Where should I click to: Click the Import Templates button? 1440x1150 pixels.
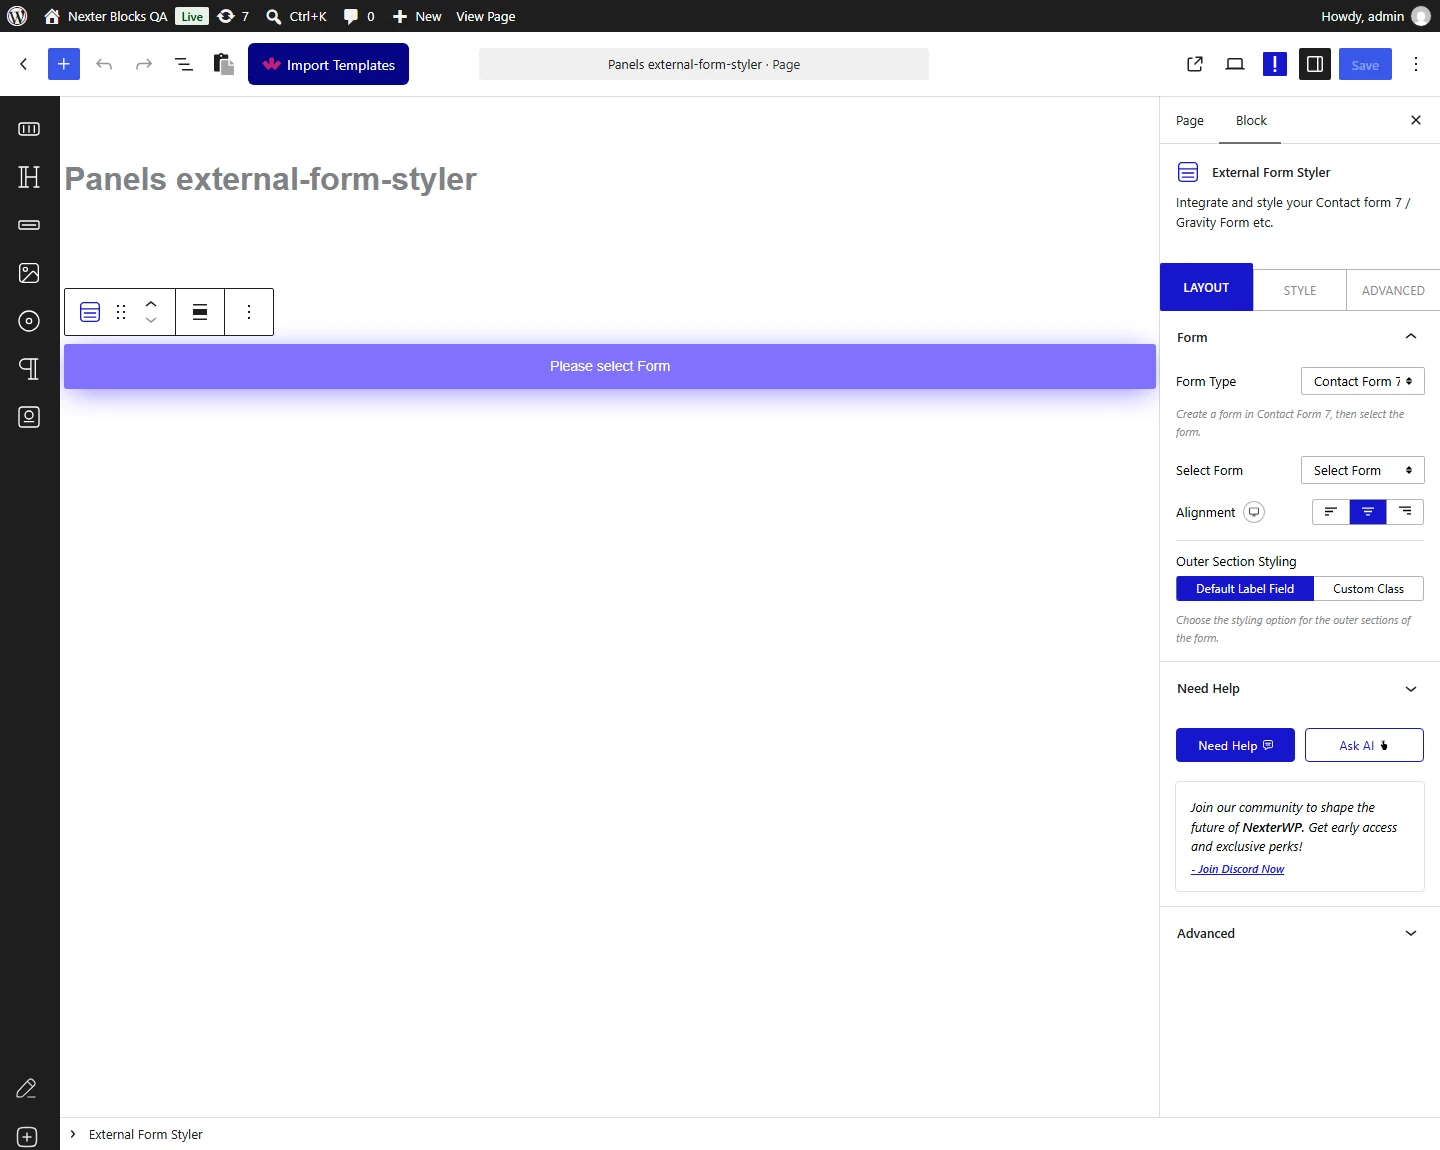[328, 64]
